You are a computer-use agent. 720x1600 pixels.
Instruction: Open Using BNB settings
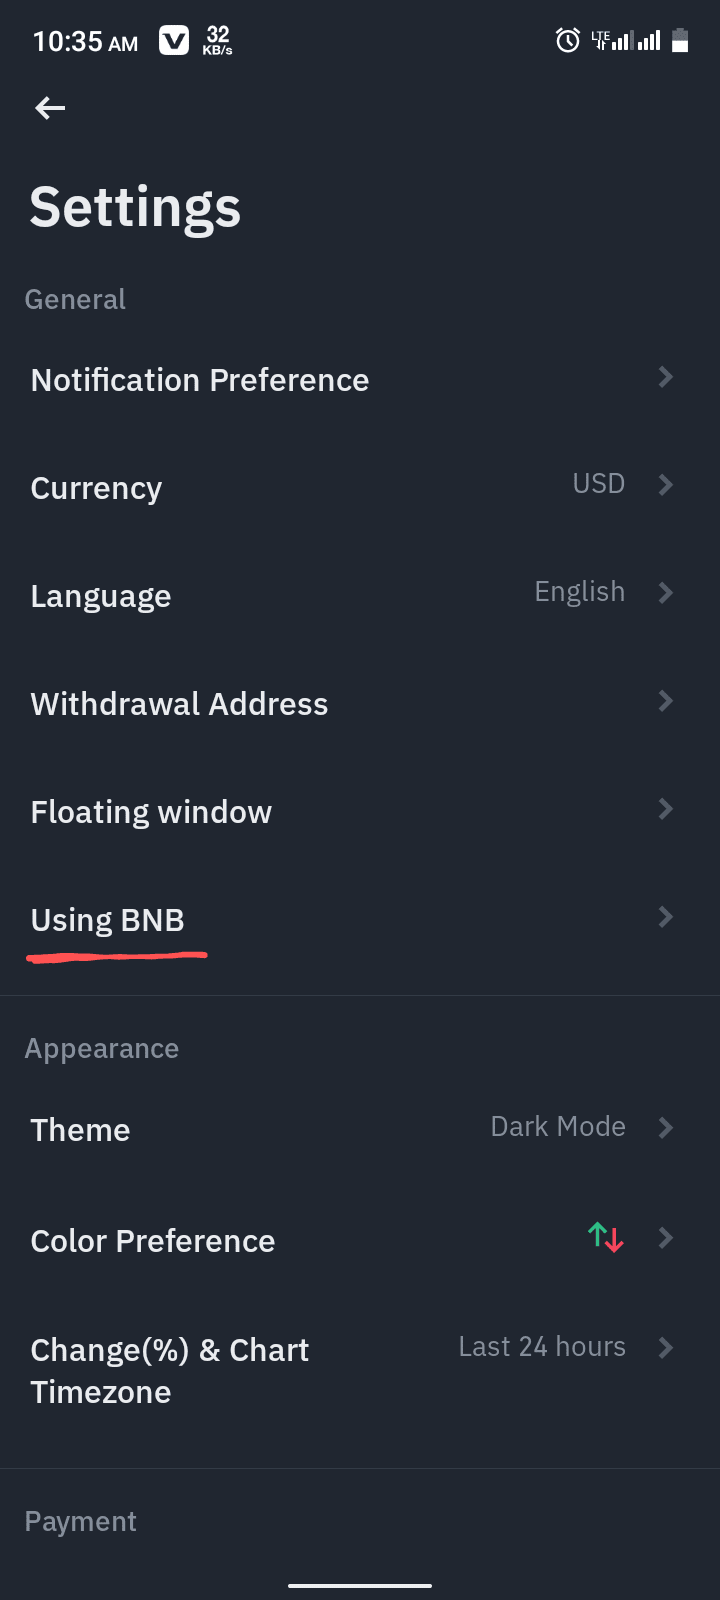point(108,920)
